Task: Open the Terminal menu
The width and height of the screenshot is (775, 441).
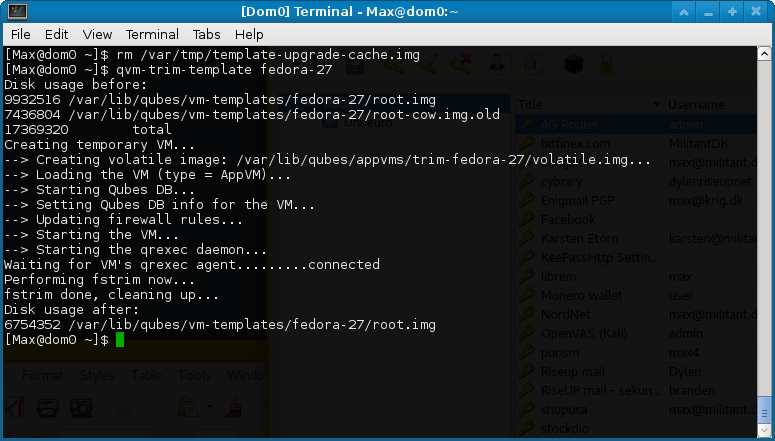Action: (x=152, y=35)
